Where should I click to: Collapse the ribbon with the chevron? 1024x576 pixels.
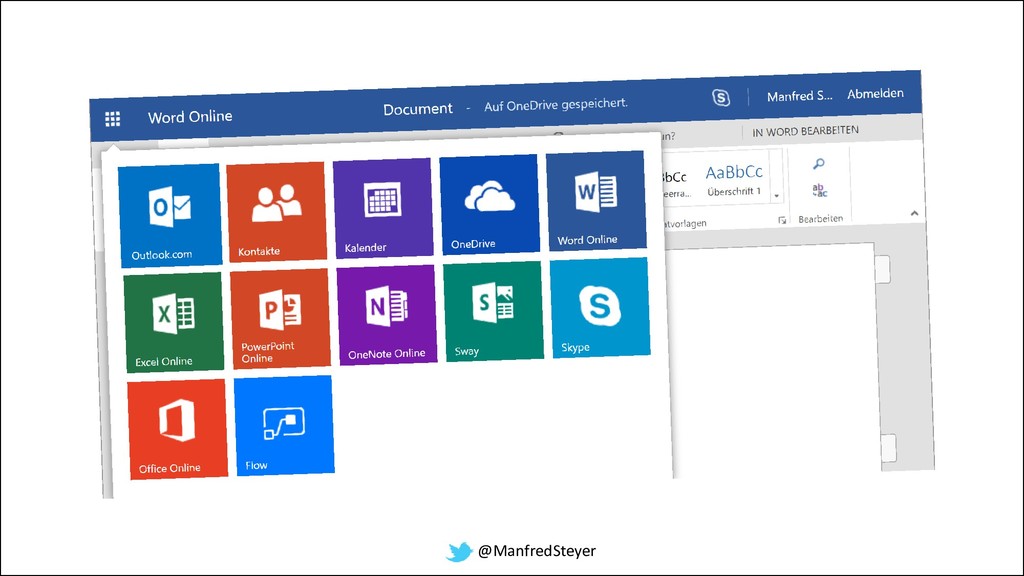(914, 213)
